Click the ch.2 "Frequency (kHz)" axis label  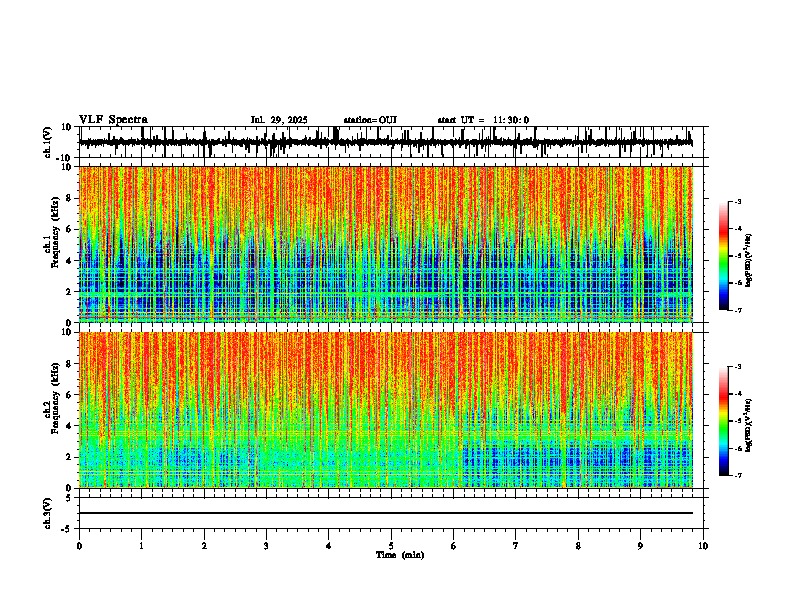[x=55, y=398]
